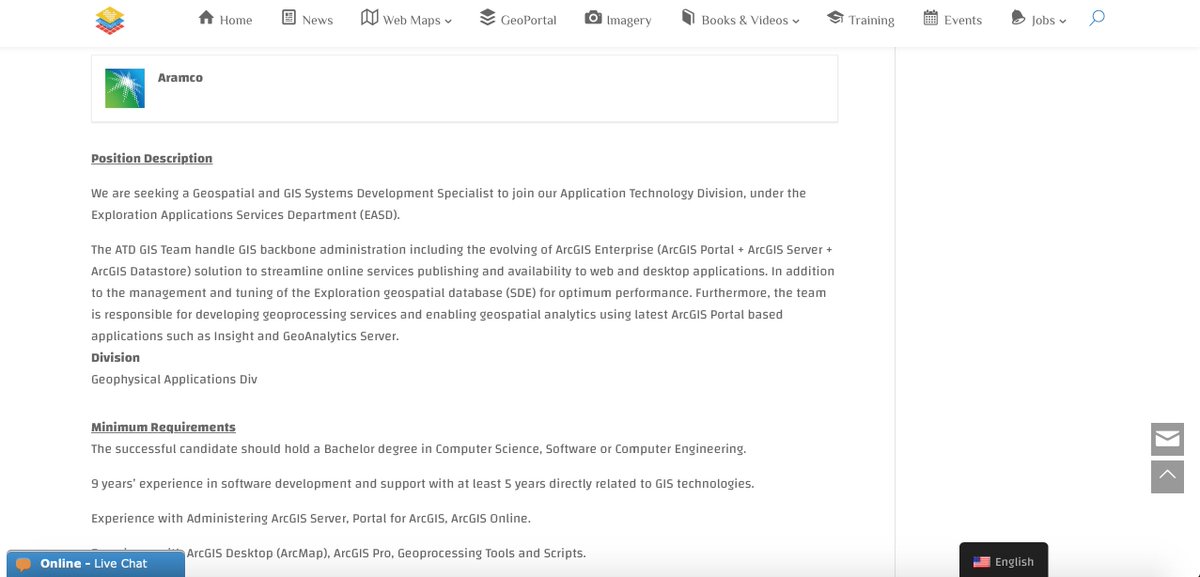
Task: Click the scroll-to-top arrow button
Action: [x=1167, y=476]
